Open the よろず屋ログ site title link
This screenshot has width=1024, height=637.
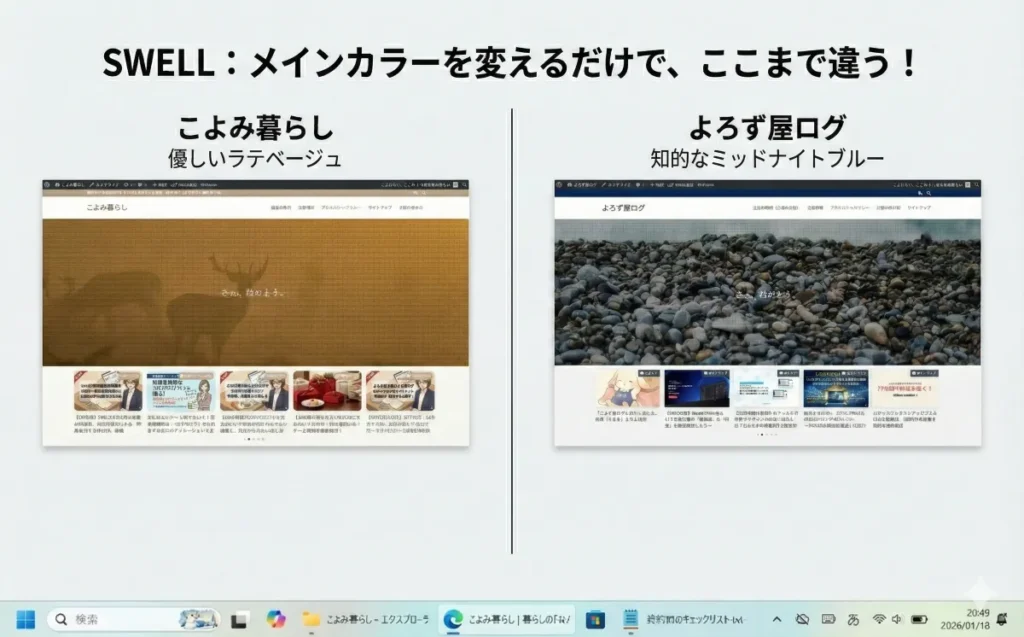click(x=624, y=208)
